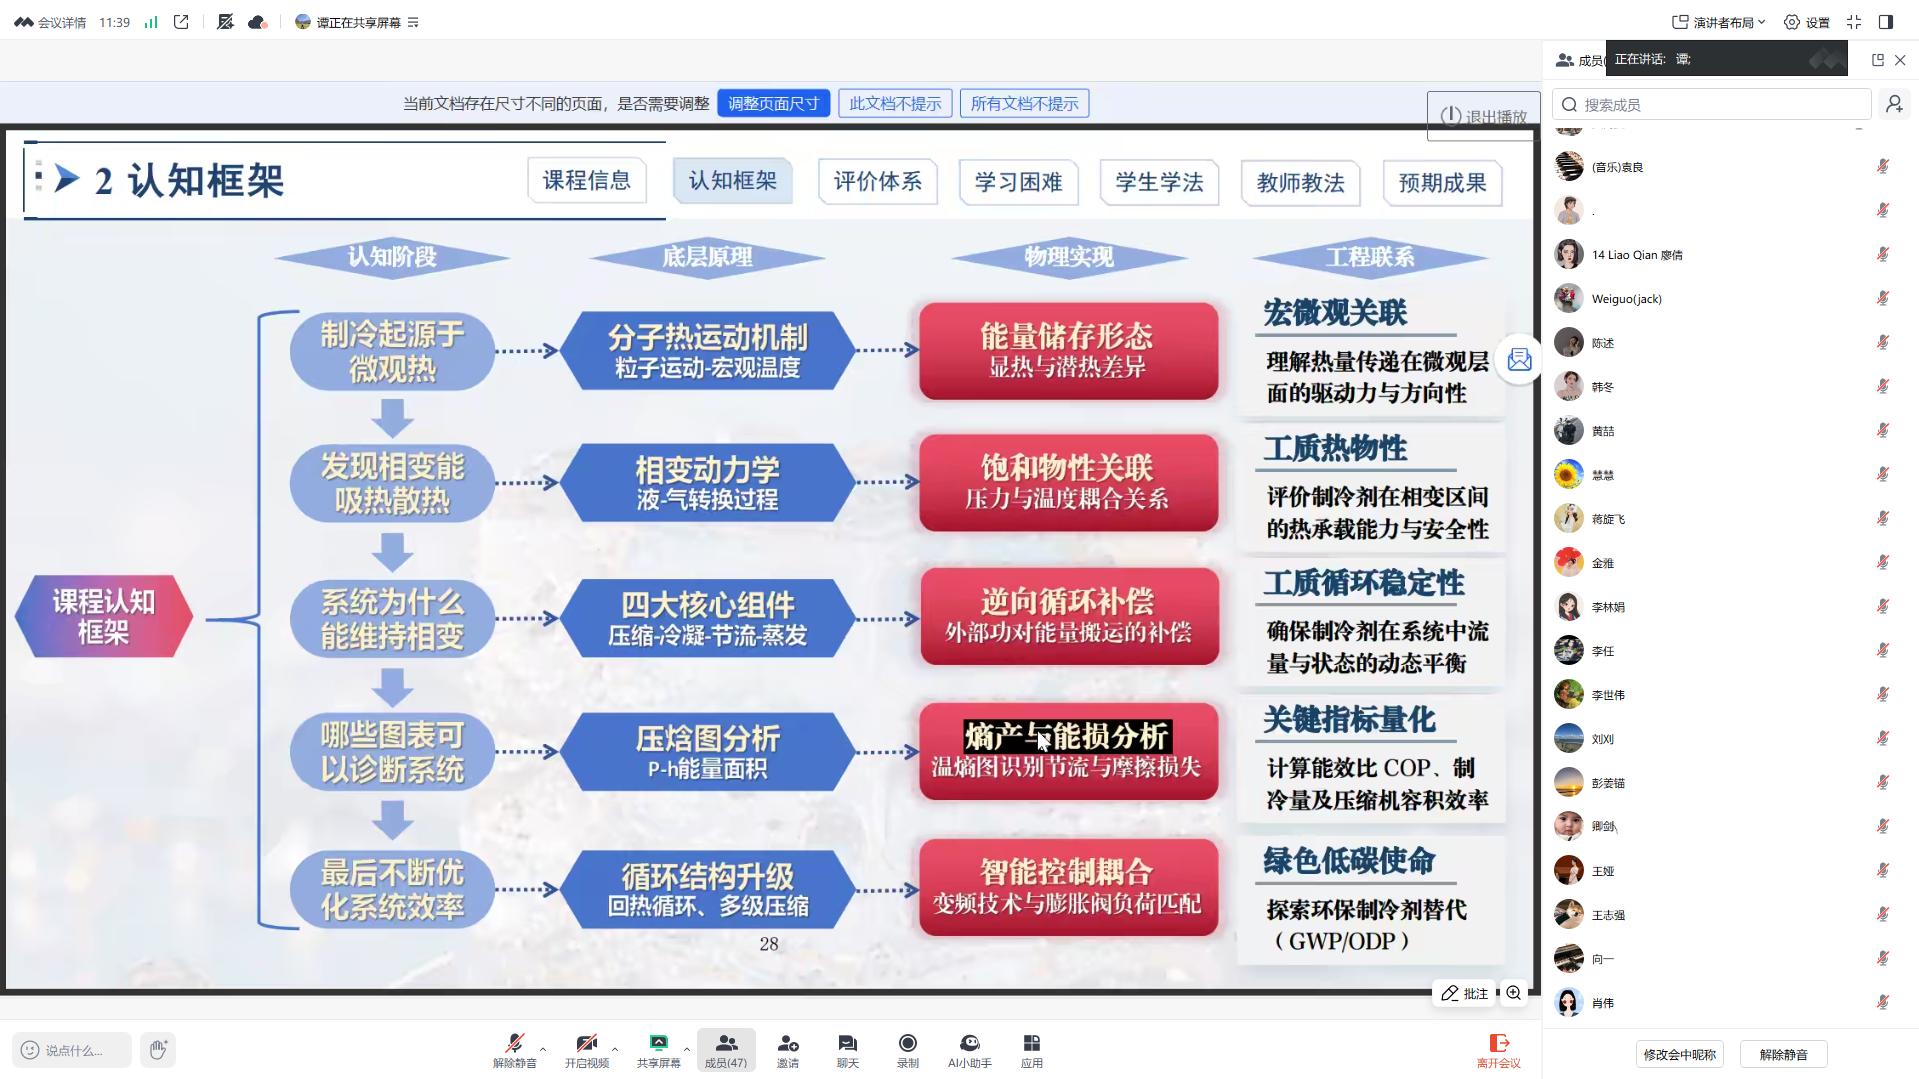Open the AI小助手 assistant
The image size is (1919, 1079).
[x=969, y=1050]
